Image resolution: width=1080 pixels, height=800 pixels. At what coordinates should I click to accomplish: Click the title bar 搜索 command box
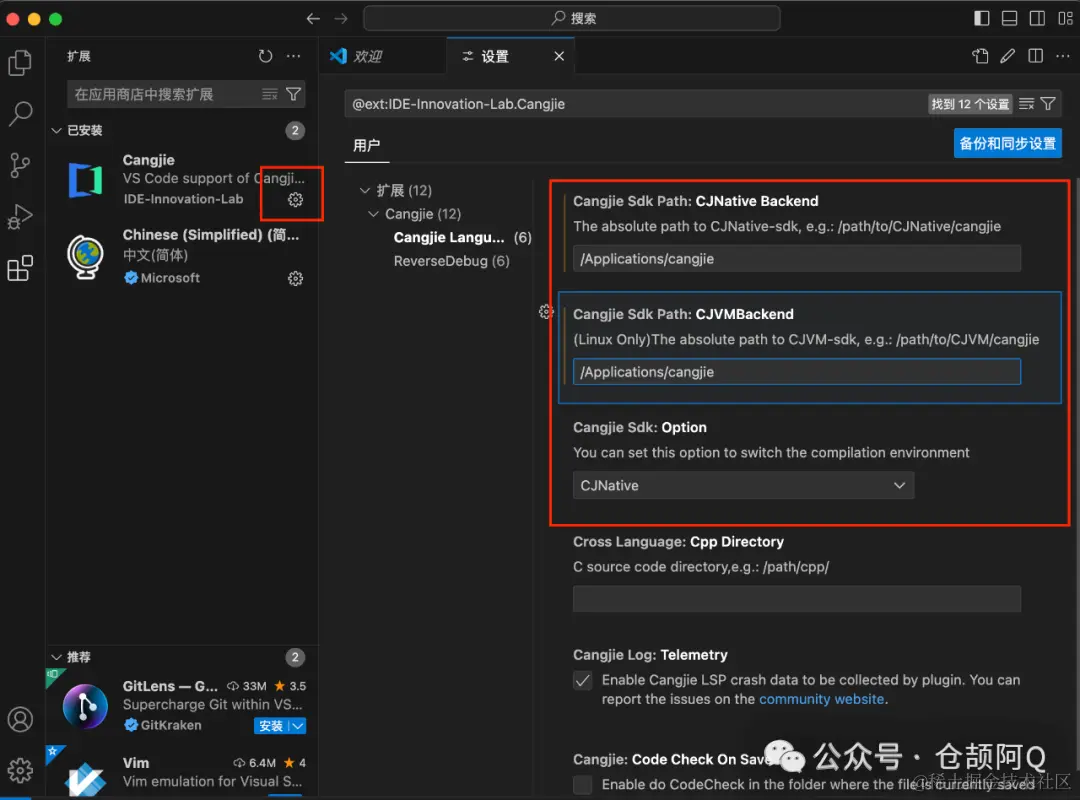(572, 19)
